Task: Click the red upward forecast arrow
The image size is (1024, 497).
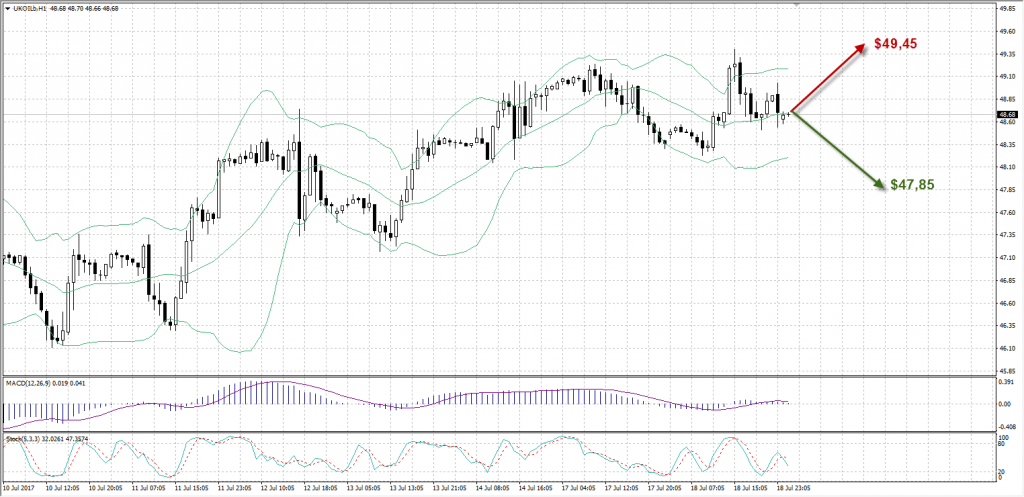Action: (828, 78)
